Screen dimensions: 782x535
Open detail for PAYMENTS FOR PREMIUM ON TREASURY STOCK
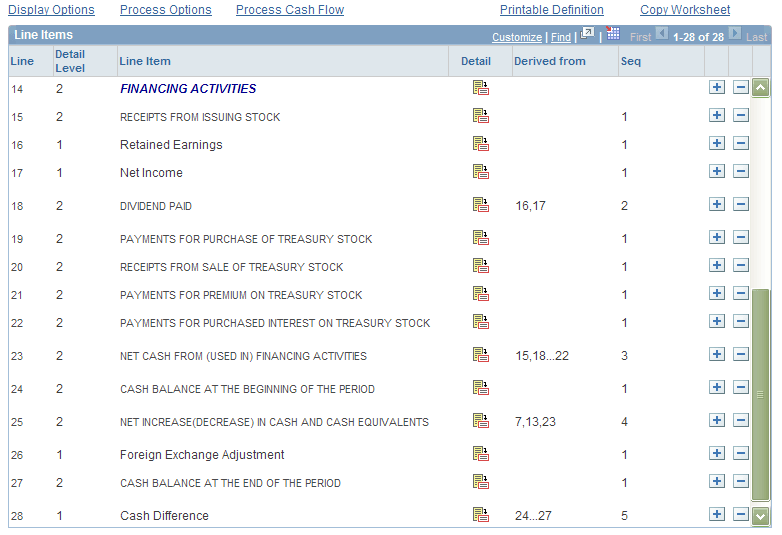tap(481, 293)
